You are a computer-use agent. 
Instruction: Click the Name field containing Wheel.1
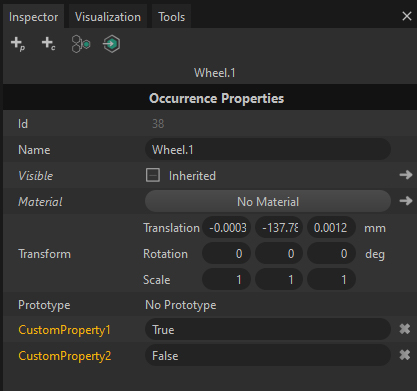pyautogui.click(x=268, y=149)
